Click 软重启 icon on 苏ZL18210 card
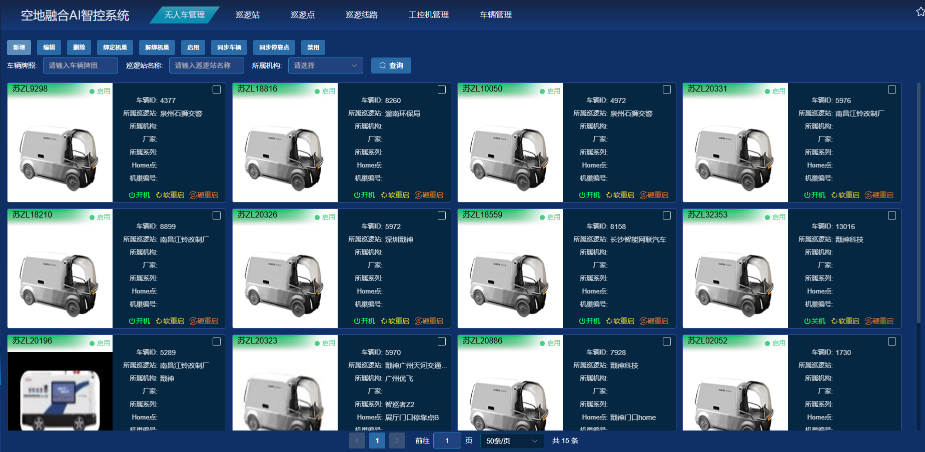 (x=159, y=321)
